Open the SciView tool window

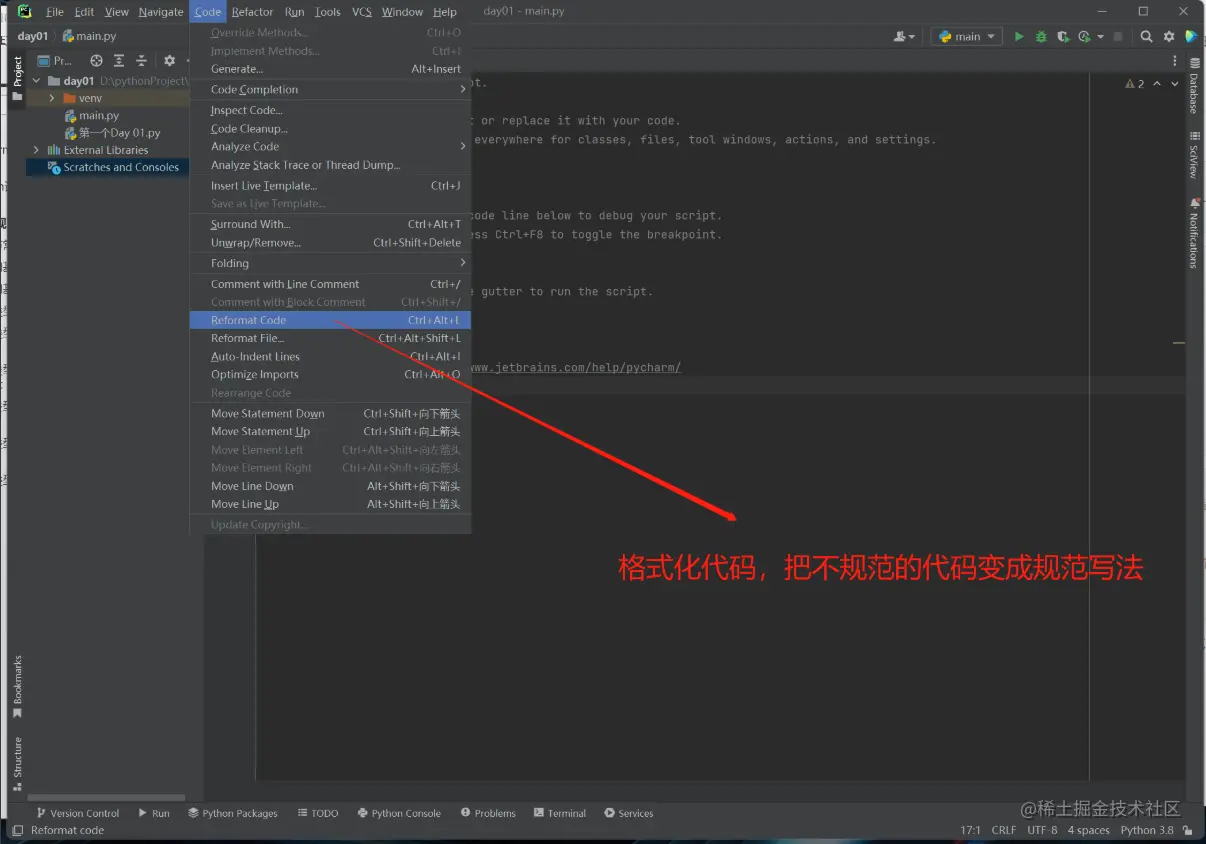[x=1194, y=155]
